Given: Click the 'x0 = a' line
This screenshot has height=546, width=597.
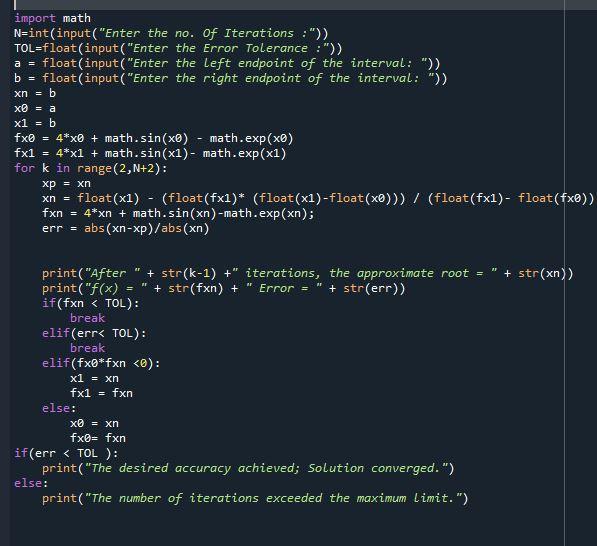Looking at the screenshot, I should [35, 109].
